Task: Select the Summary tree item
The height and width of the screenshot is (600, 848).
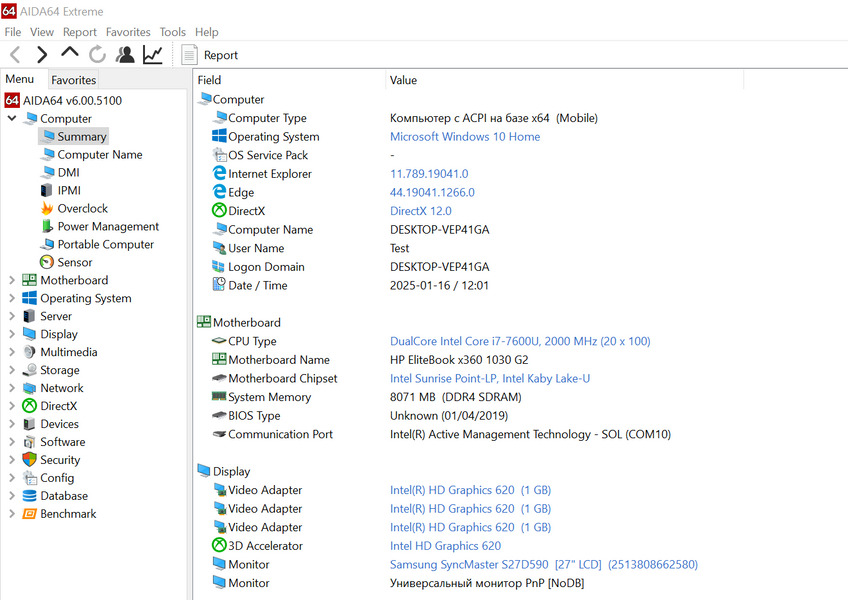Action: (x=74, y=136)
